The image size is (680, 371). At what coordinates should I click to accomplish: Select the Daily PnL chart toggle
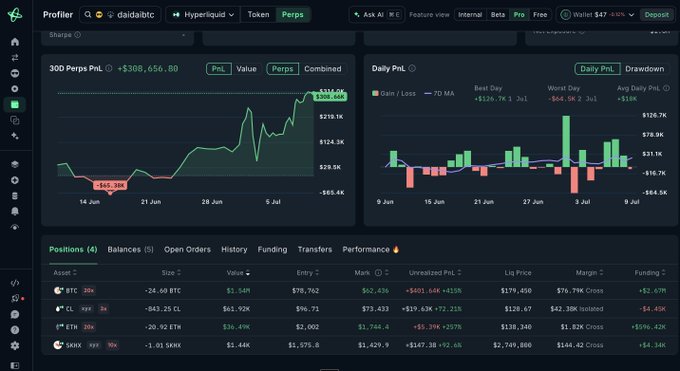pyautogui.click(x=597, y=69)
